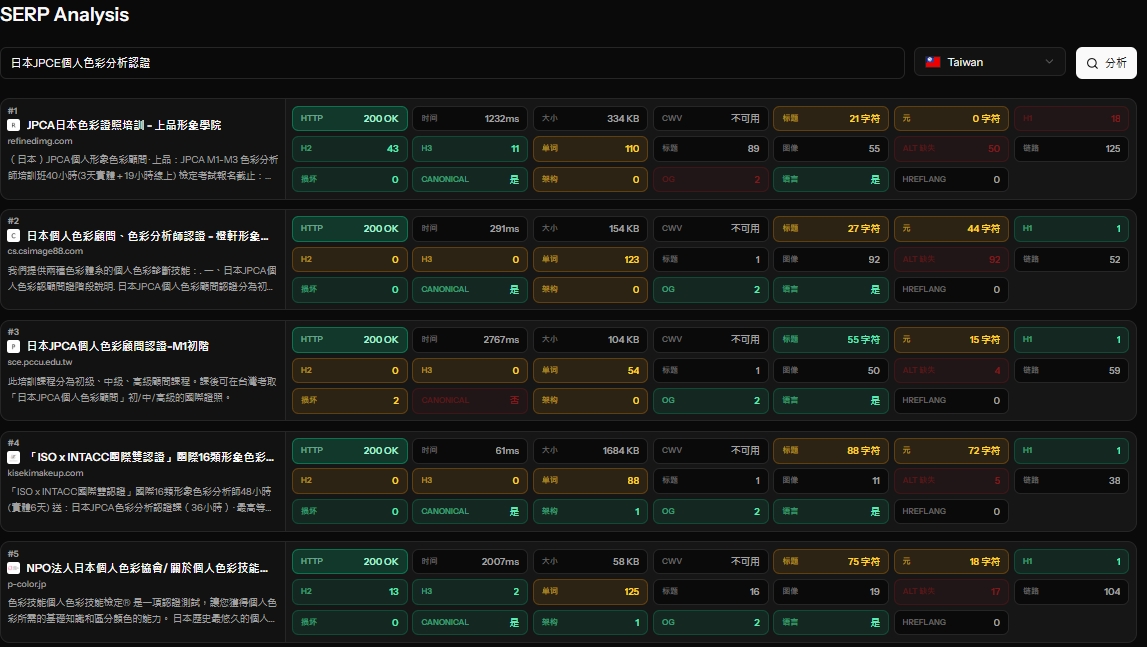Click the 334 KB page size cell
This screenshot has height=647, width=1147.
[x=590, y=119]
